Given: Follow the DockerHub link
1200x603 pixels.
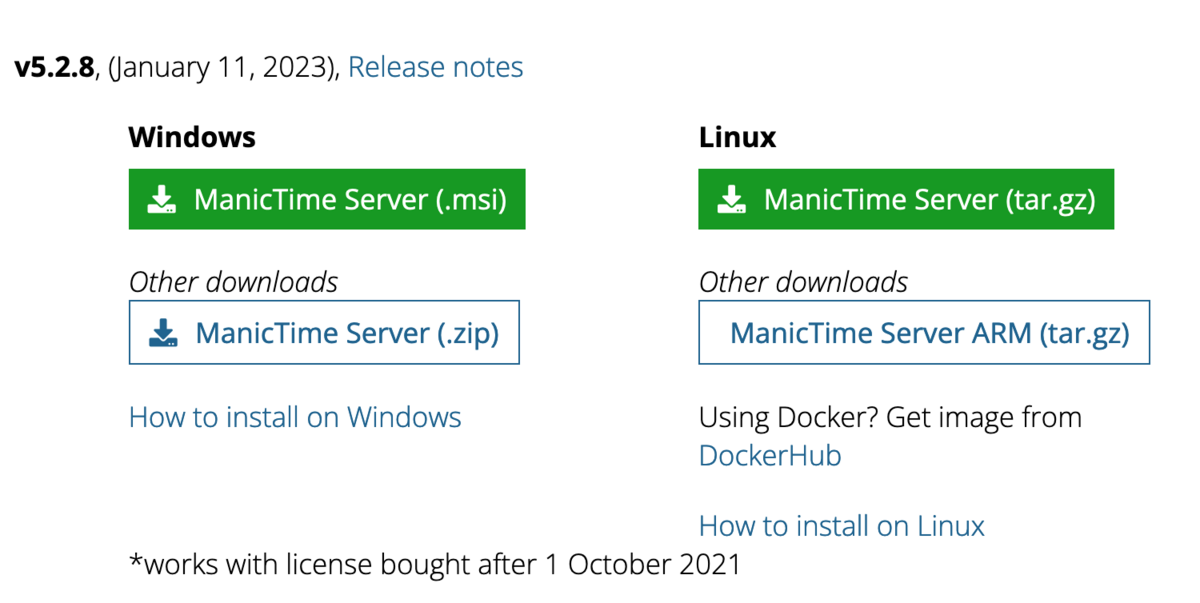Looking at the screenshot, I should [x=770, y=456].
